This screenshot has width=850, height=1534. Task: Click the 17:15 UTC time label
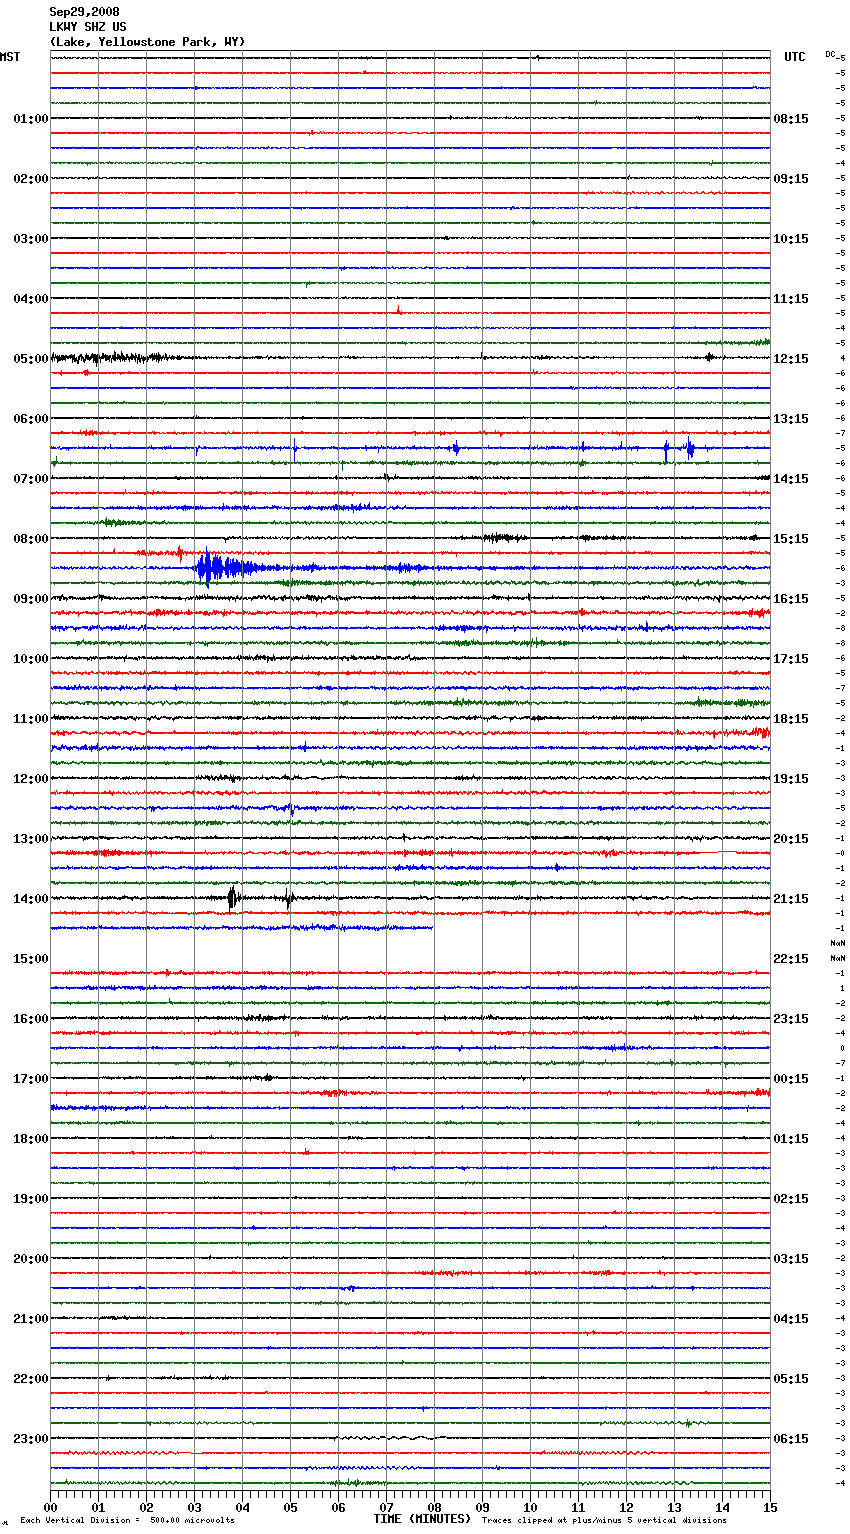pyautogui.click(x=791, y=659)
